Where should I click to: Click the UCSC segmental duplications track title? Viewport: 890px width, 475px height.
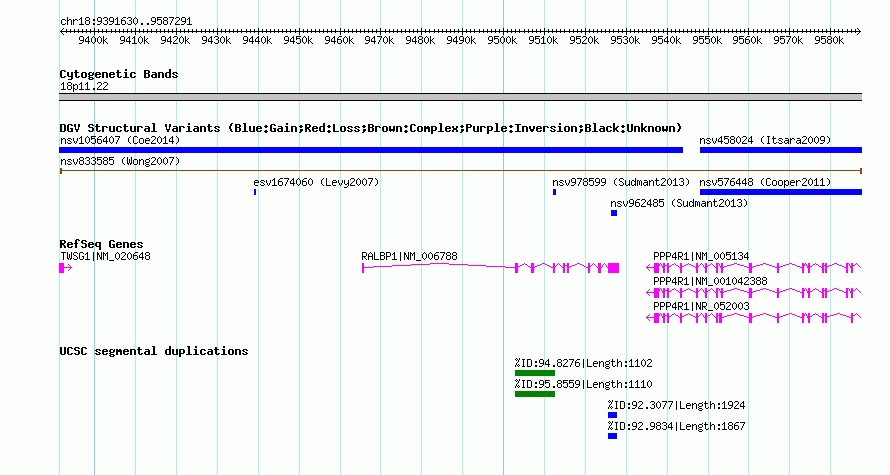pyautogui.click(x=154, y=351)
